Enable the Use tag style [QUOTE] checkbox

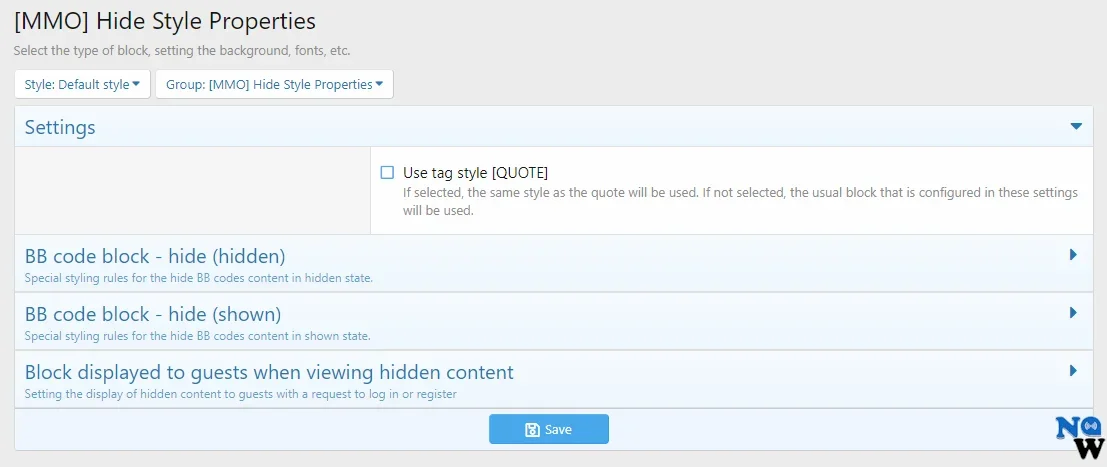click(387, 172)
